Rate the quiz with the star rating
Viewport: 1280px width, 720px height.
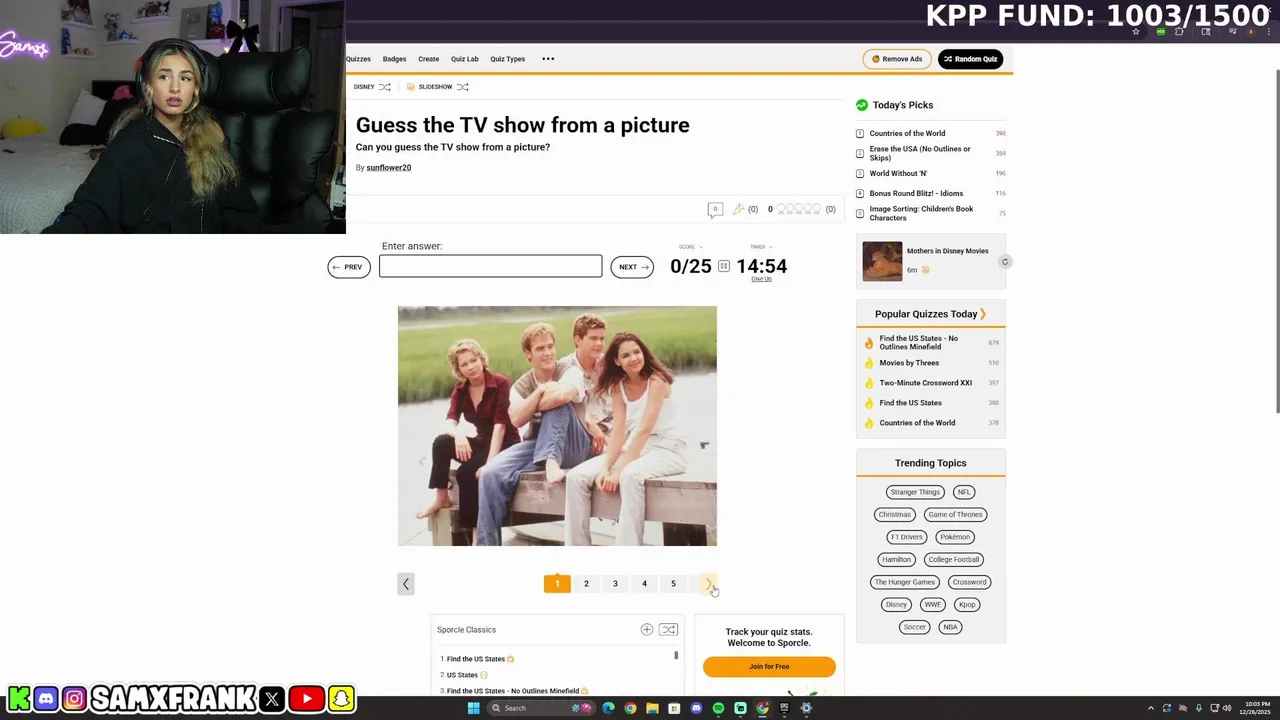[800, 209]
